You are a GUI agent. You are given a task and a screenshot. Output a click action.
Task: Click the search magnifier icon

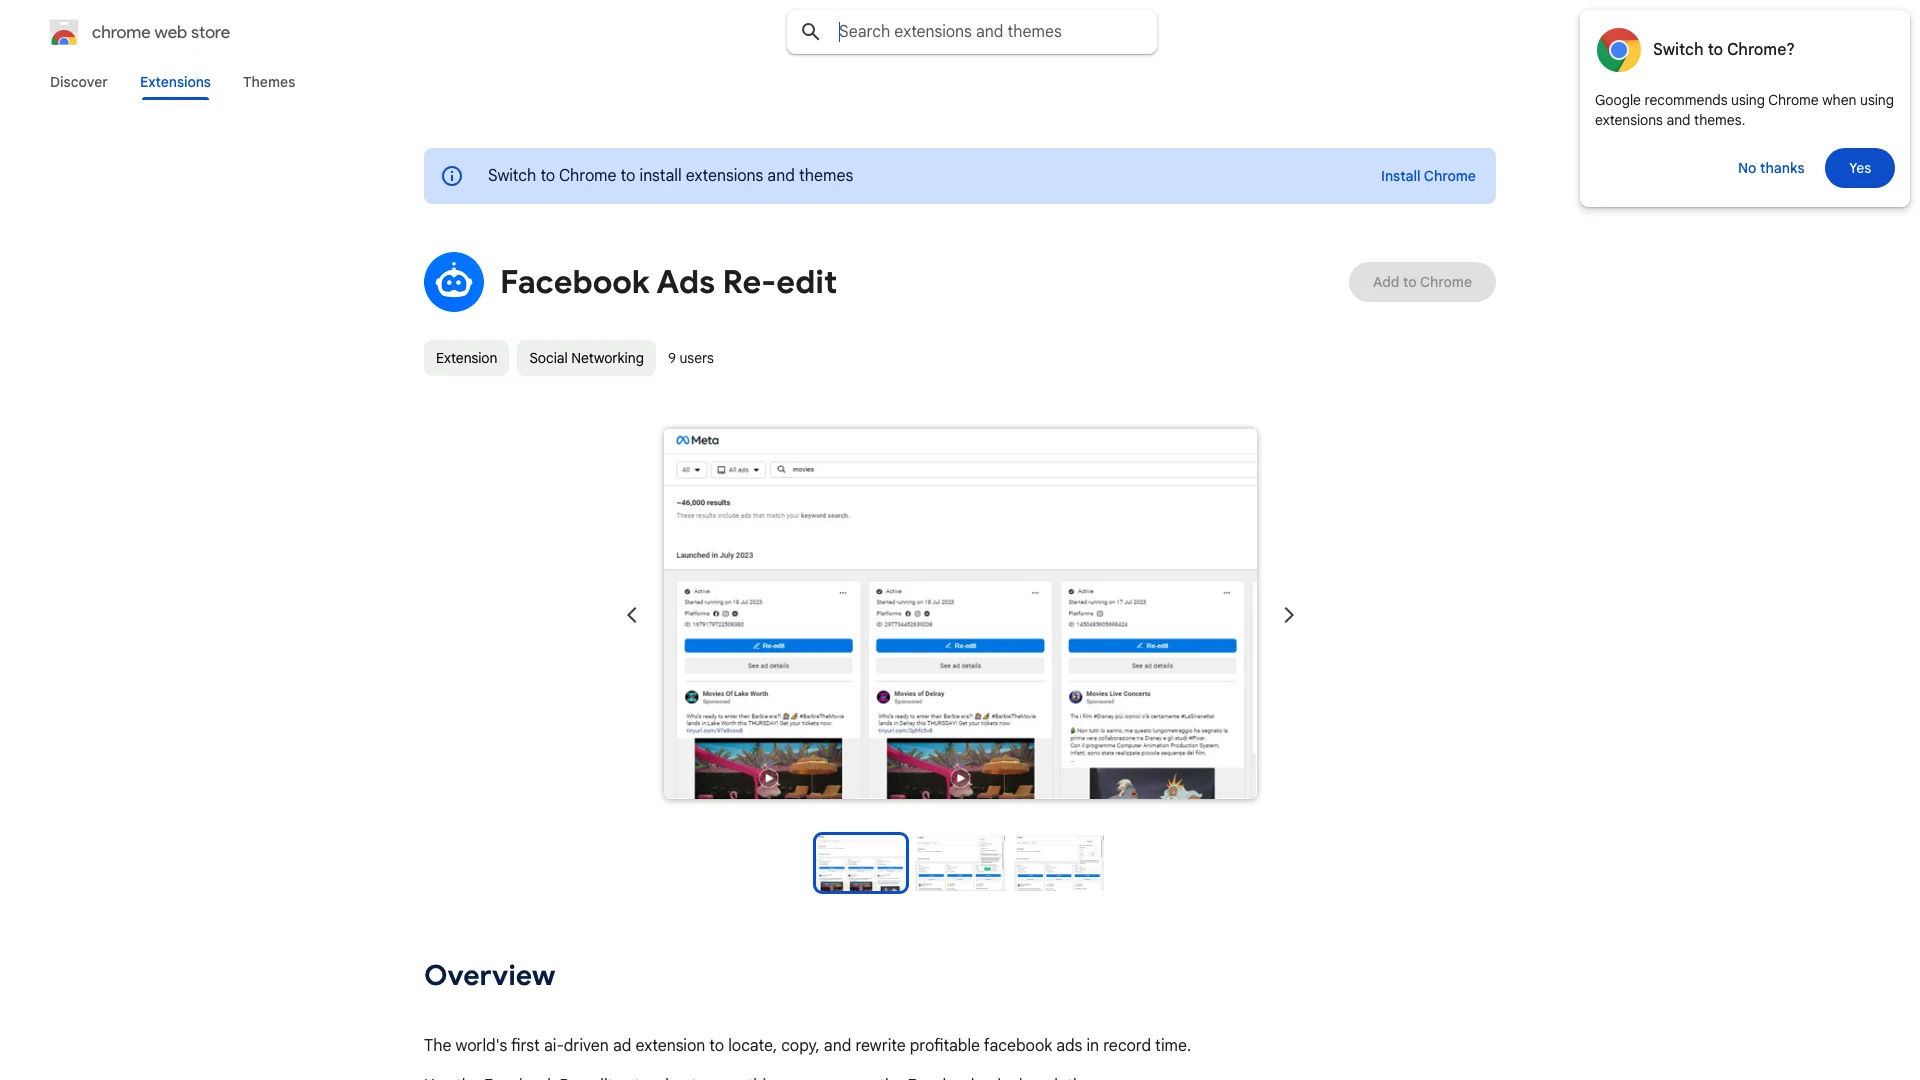pyautogui.click(x=811, y=32)
